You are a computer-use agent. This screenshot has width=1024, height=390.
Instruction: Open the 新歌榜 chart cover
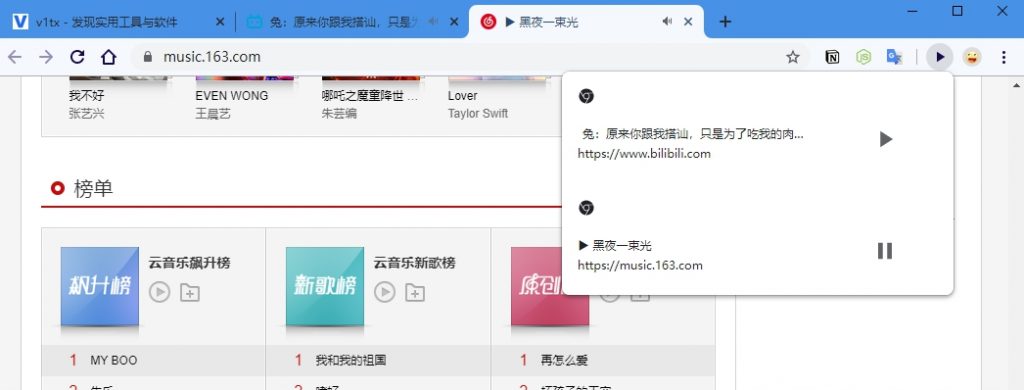pyautogui.click(x=325, y=286)
